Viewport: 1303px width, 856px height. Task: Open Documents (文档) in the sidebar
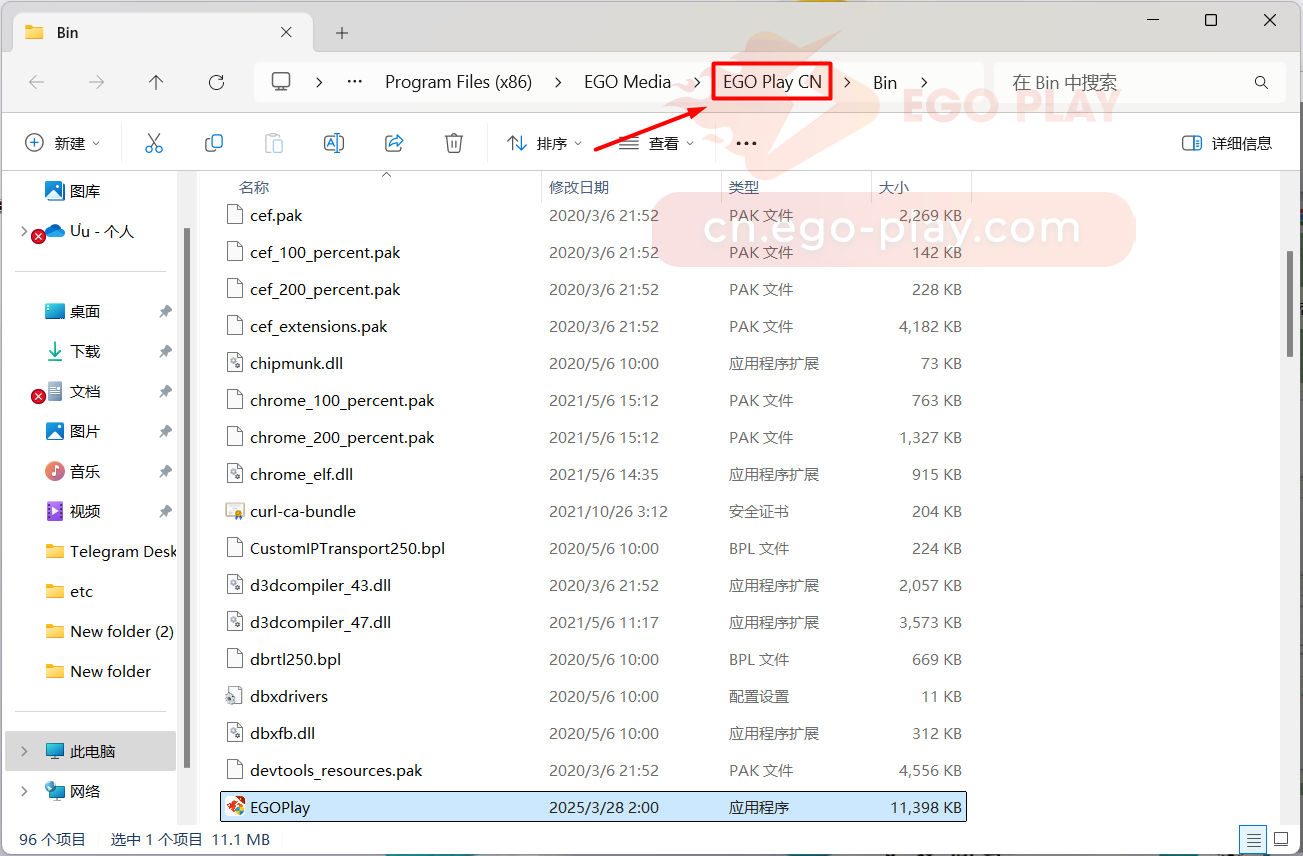[85, 391]
